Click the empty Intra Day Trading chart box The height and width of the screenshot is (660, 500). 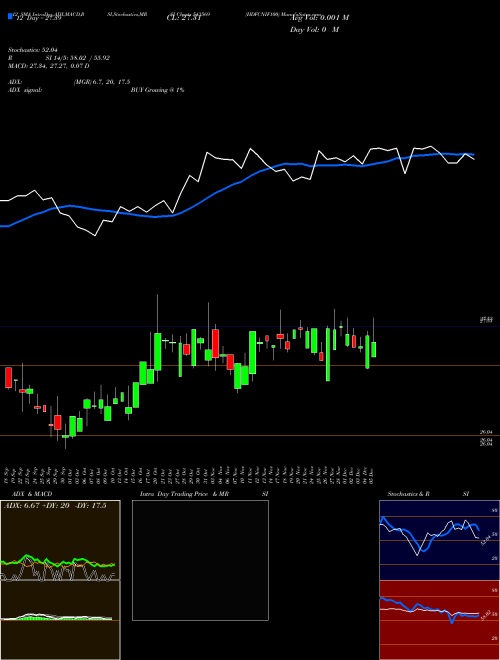pos(200,560)
